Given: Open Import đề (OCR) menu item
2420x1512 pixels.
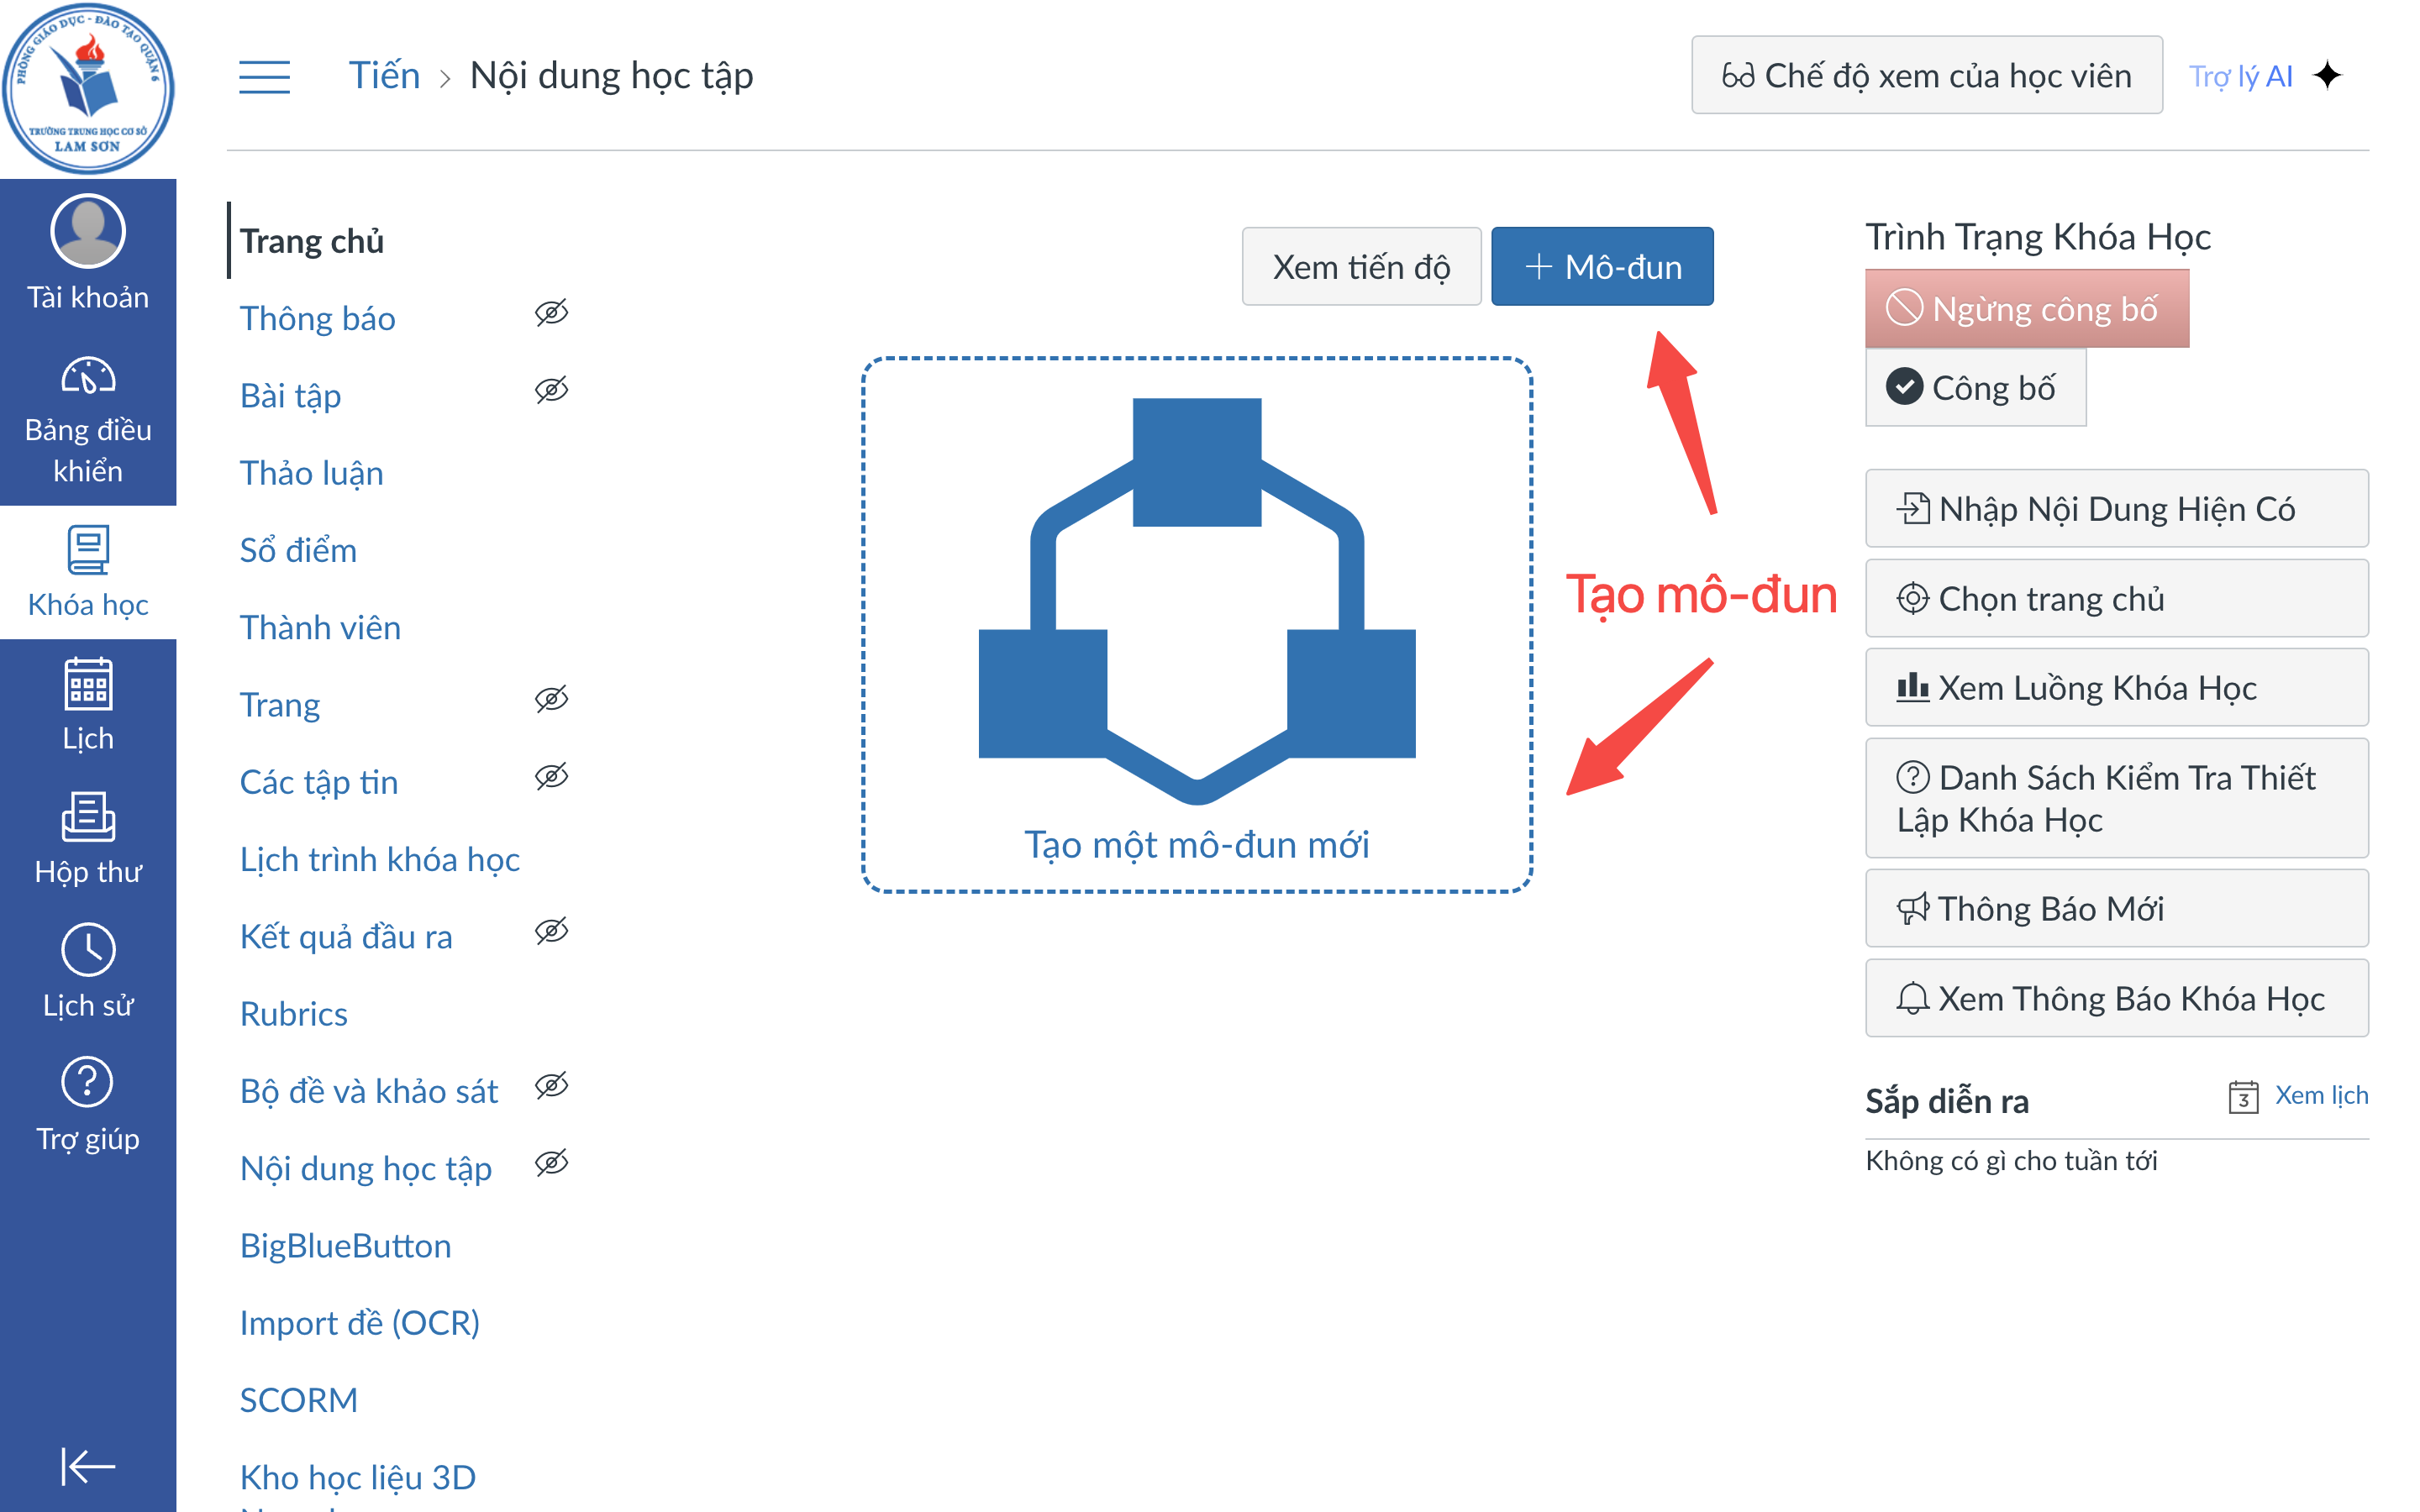Looking at the screenshot, I should (360, 1322).
